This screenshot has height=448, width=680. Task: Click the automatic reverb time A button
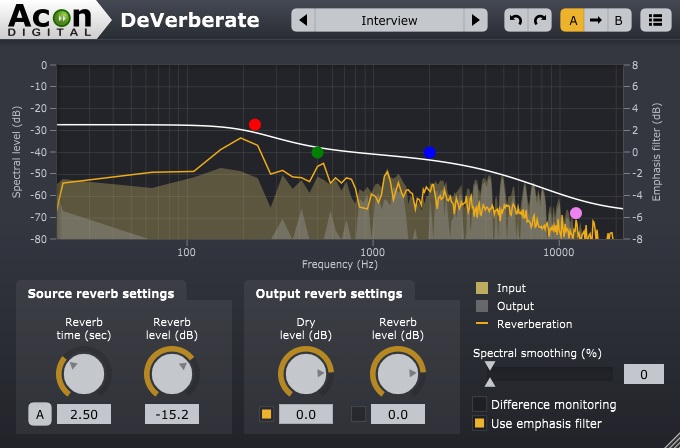coord(40,414)
